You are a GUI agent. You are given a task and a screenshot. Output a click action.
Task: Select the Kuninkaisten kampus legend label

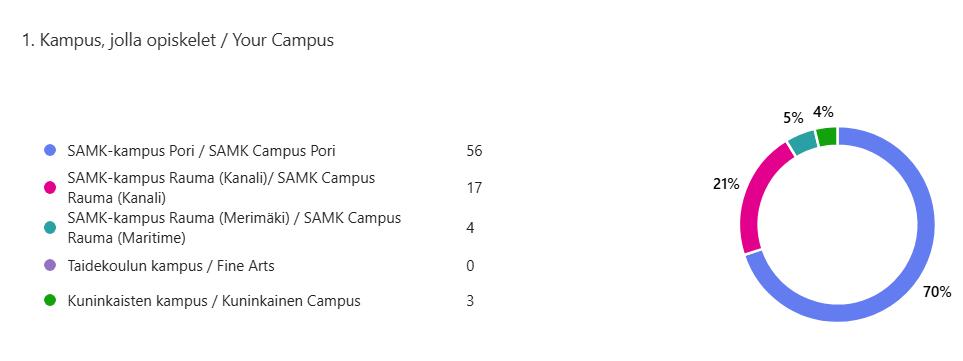(x=214, y=301)
